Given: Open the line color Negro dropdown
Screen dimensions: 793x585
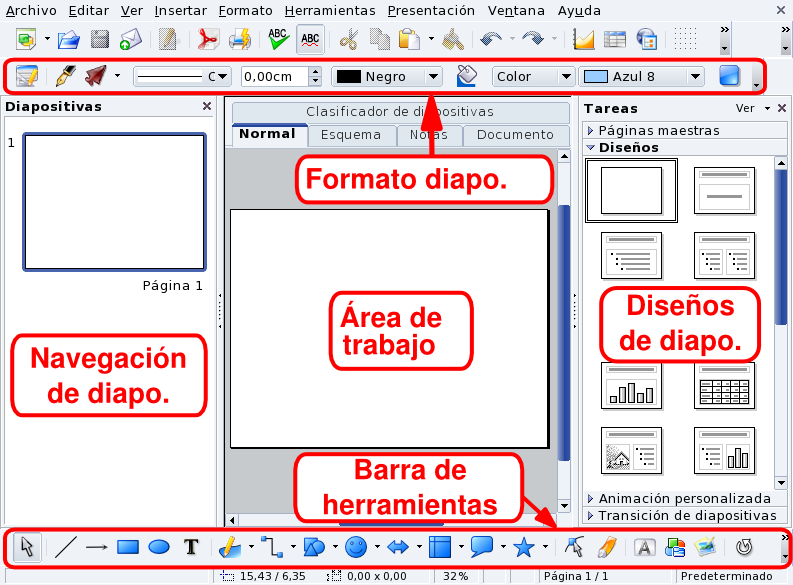Looking at the screenshot, I should 433,76.
